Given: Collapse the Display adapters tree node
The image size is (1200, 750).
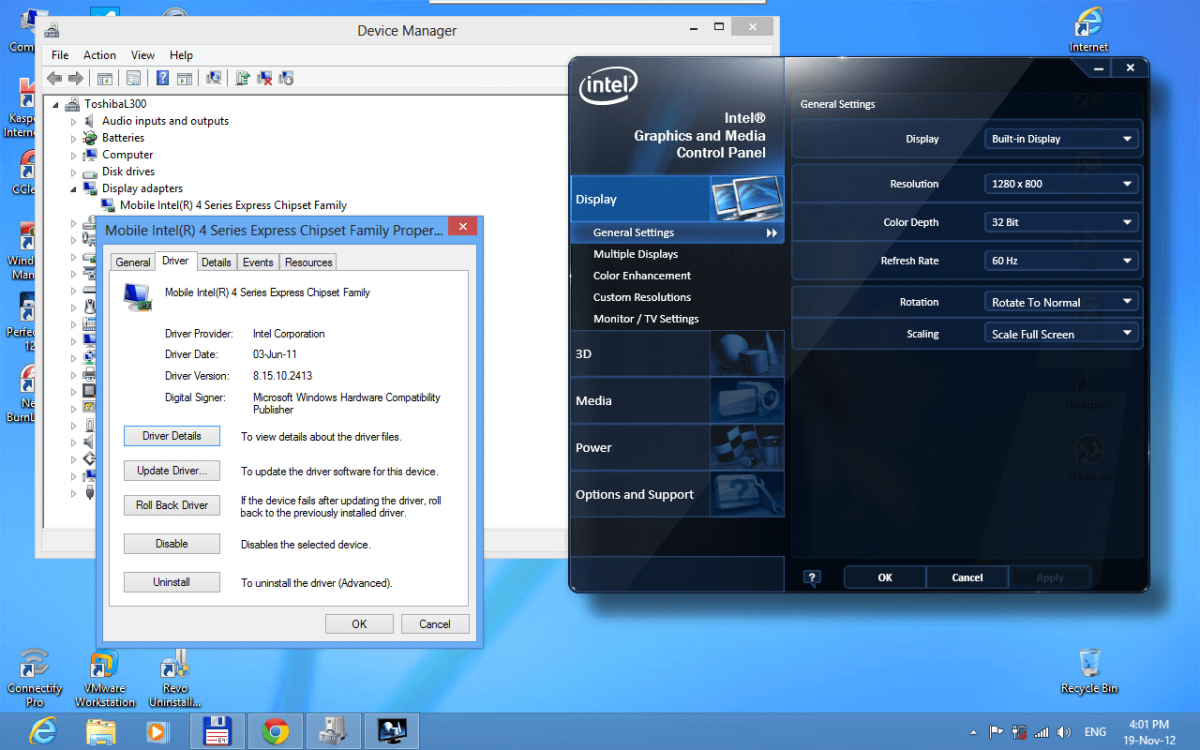Looking at the screenshot, I should (74, 188).
